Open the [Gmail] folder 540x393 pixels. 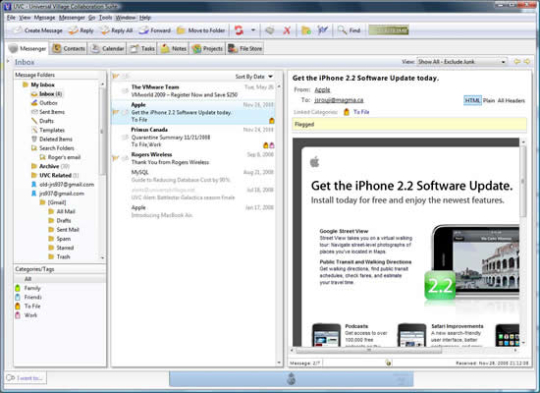tap(53, 203)
